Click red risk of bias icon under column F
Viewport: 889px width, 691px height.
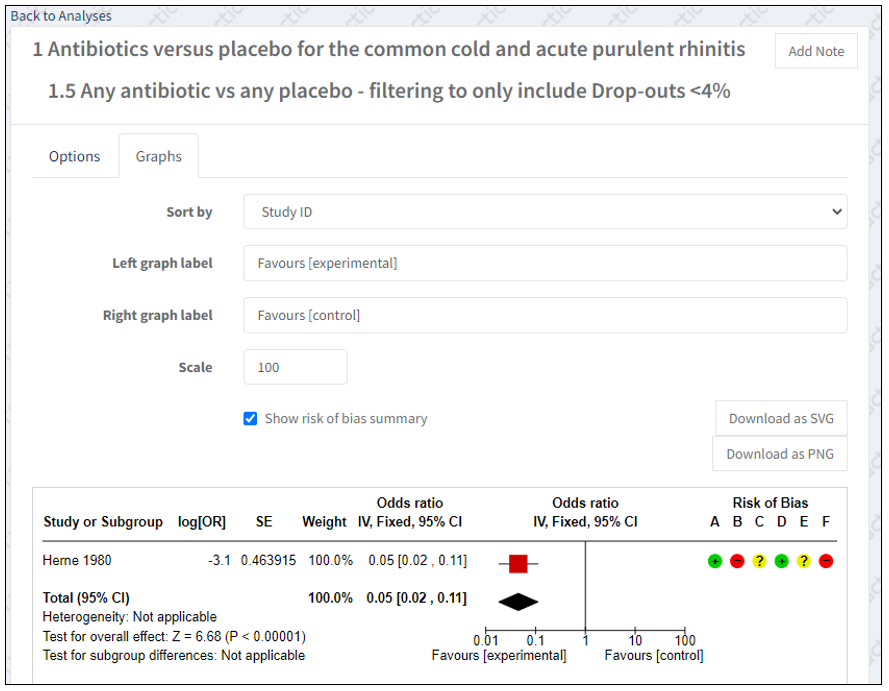(826, 561)
